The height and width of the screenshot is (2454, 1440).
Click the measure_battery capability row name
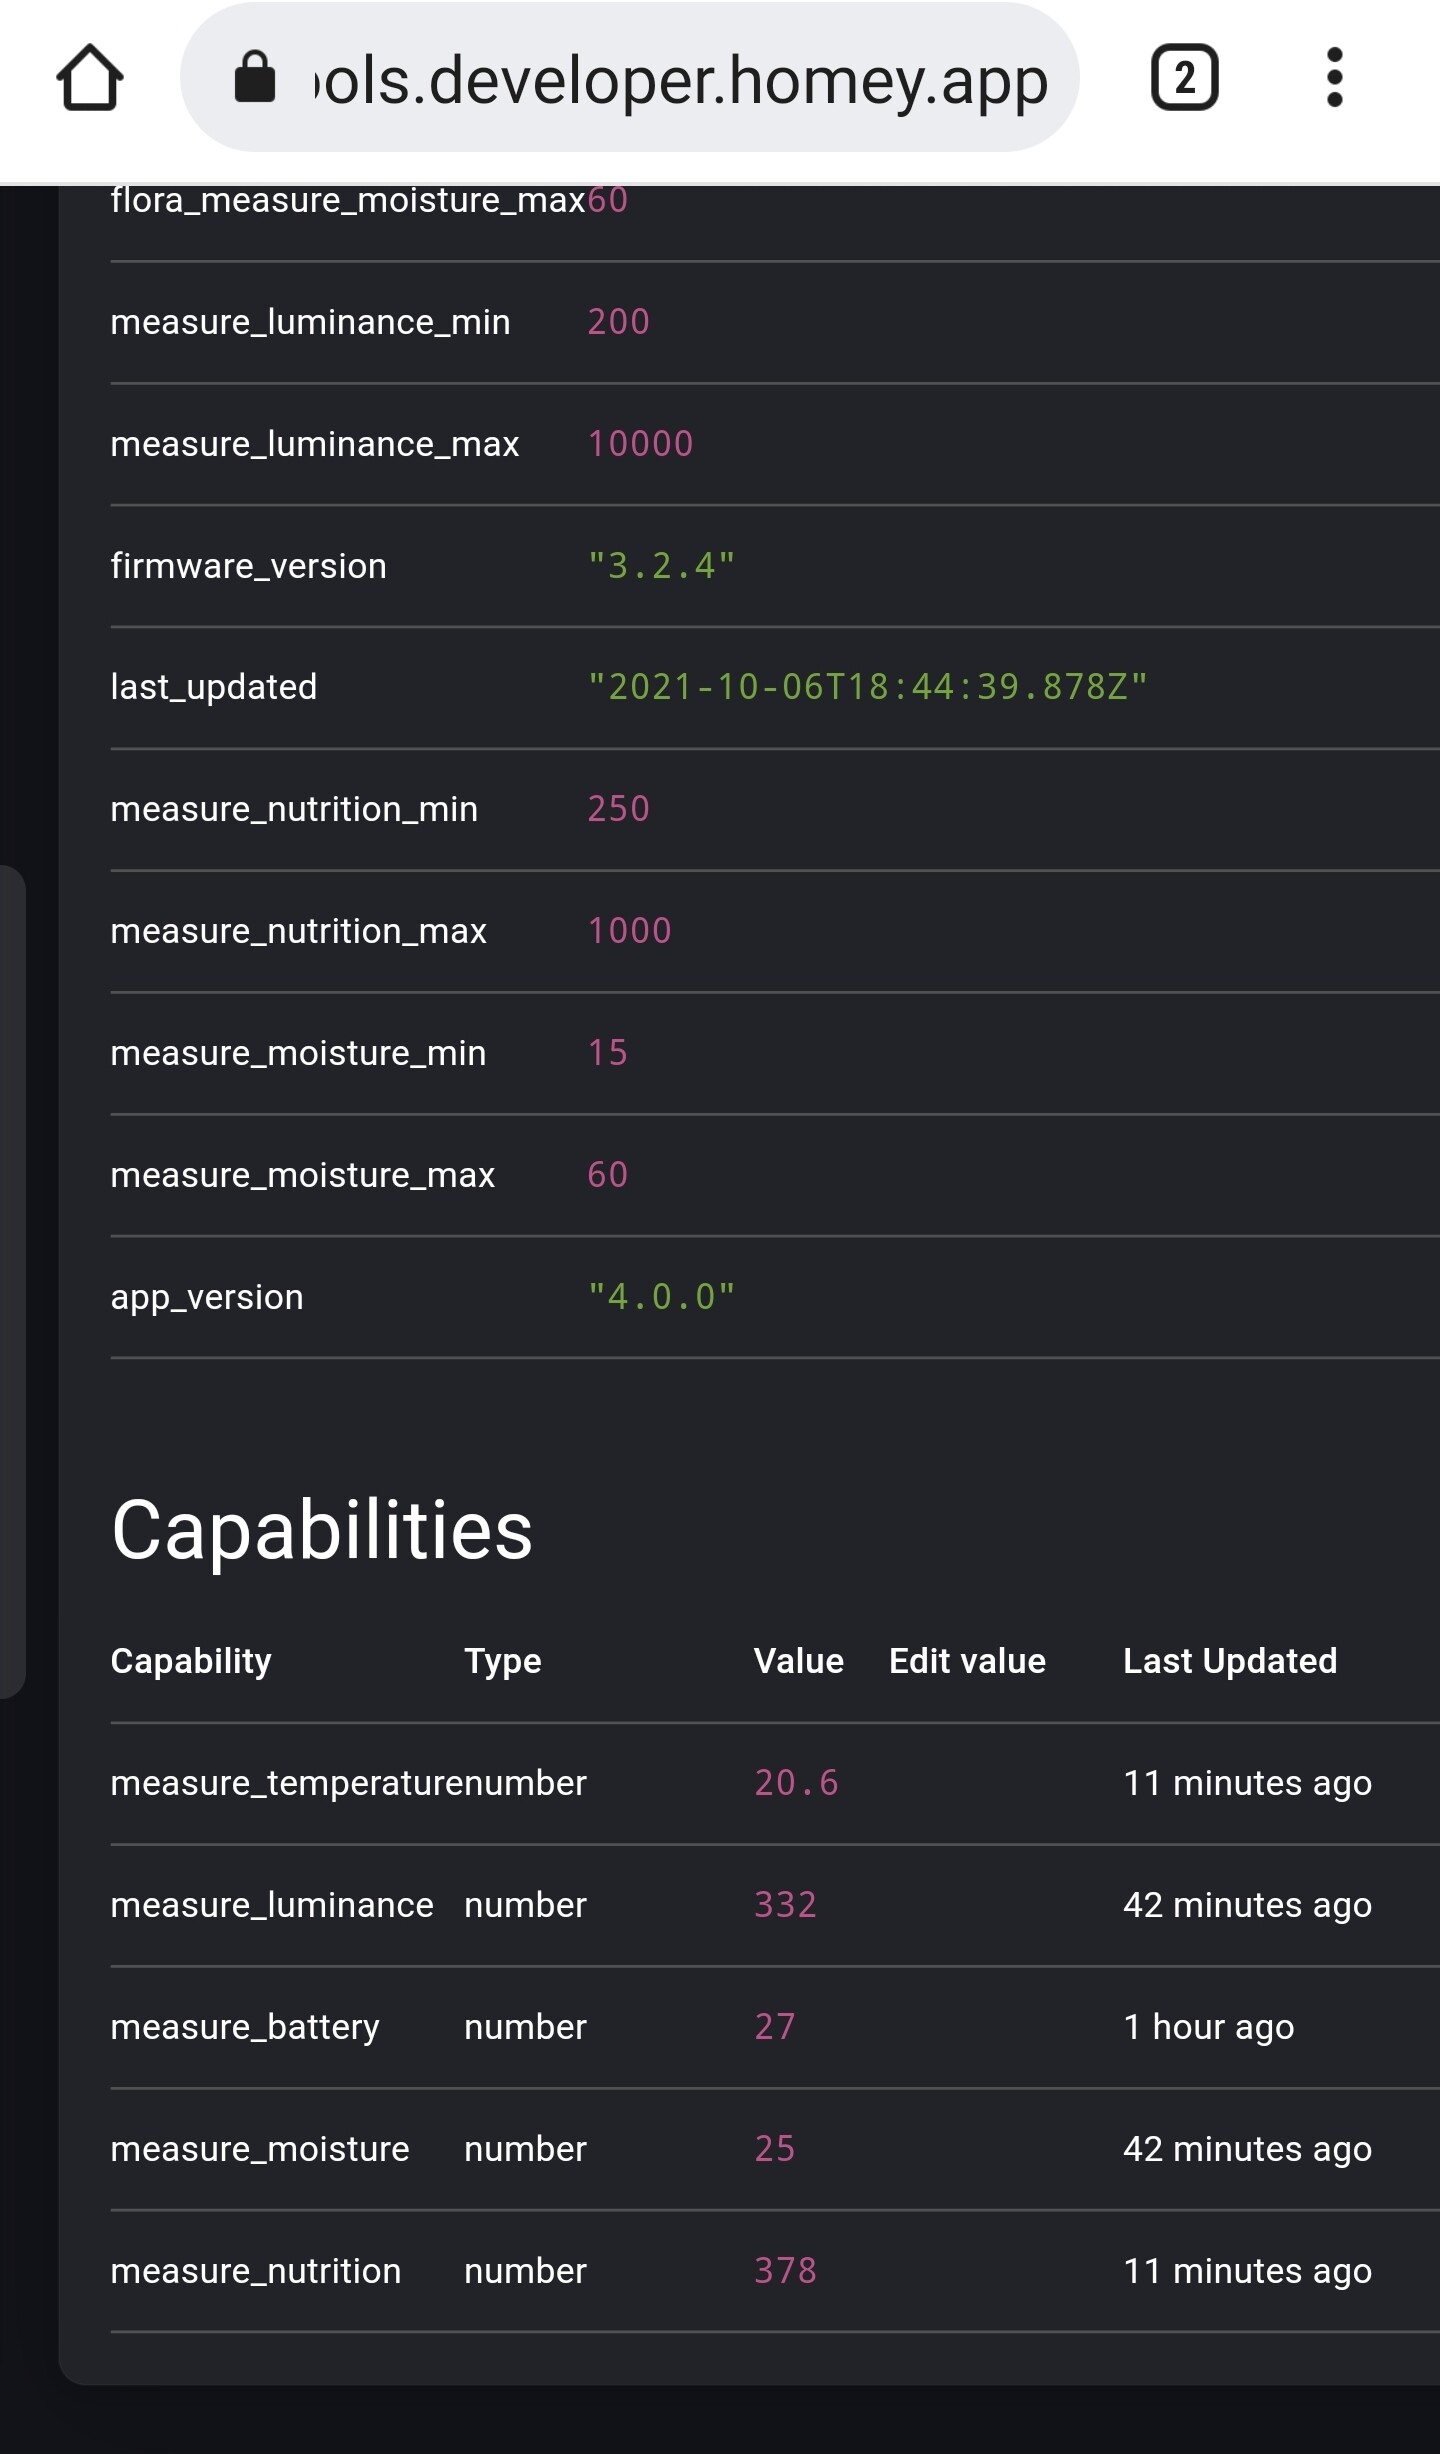(245, 2027)
